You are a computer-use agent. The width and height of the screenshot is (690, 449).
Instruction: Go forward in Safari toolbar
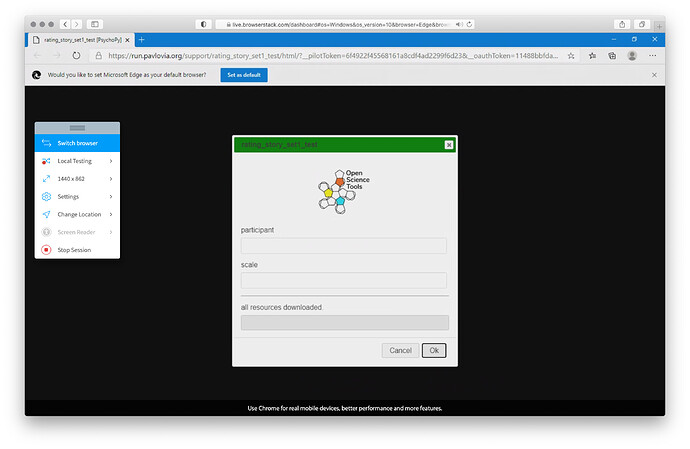point(77,24)
